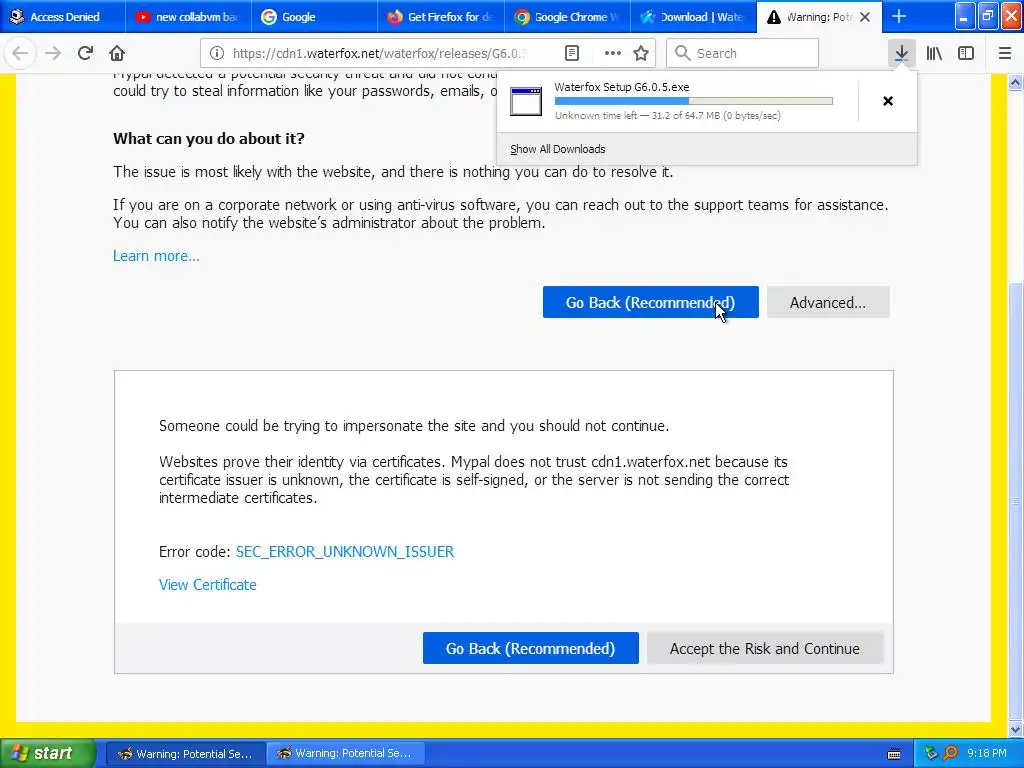1024x768 pixels.
Task: Click the system tray magnifier icon
Action: (x=950, y=754)
